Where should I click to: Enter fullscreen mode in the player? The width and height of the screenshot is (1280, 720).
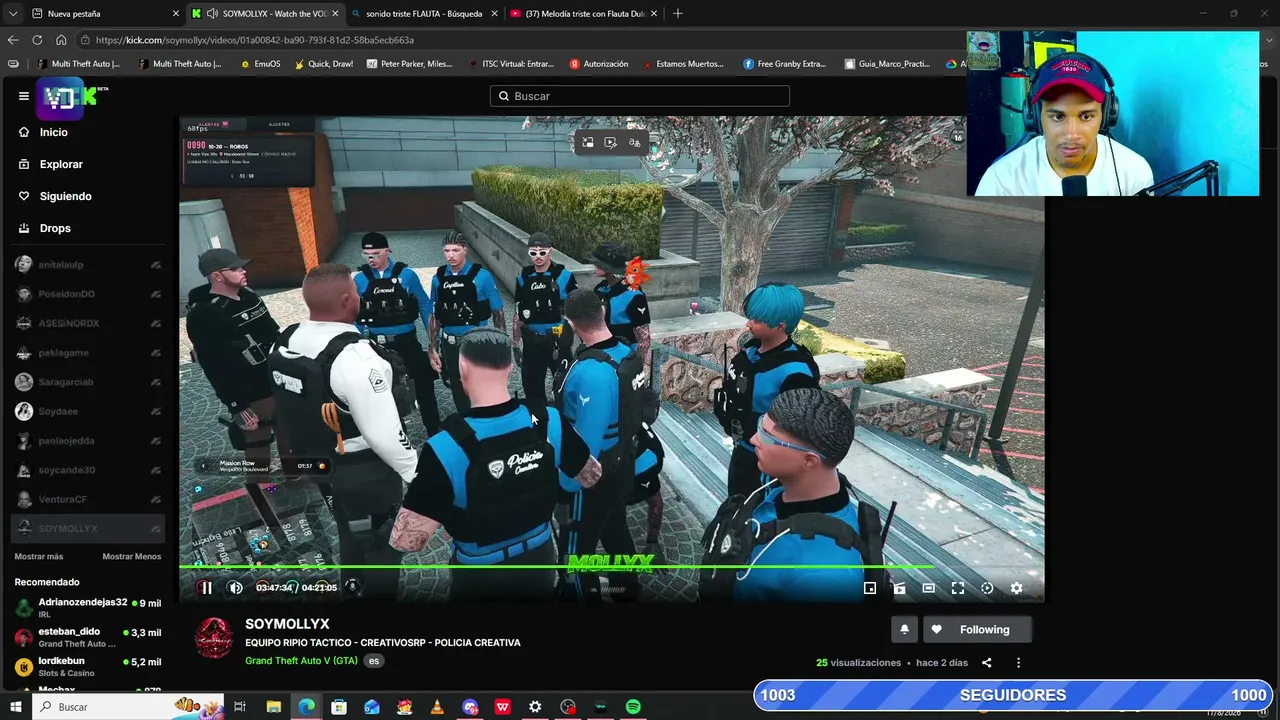958,588
